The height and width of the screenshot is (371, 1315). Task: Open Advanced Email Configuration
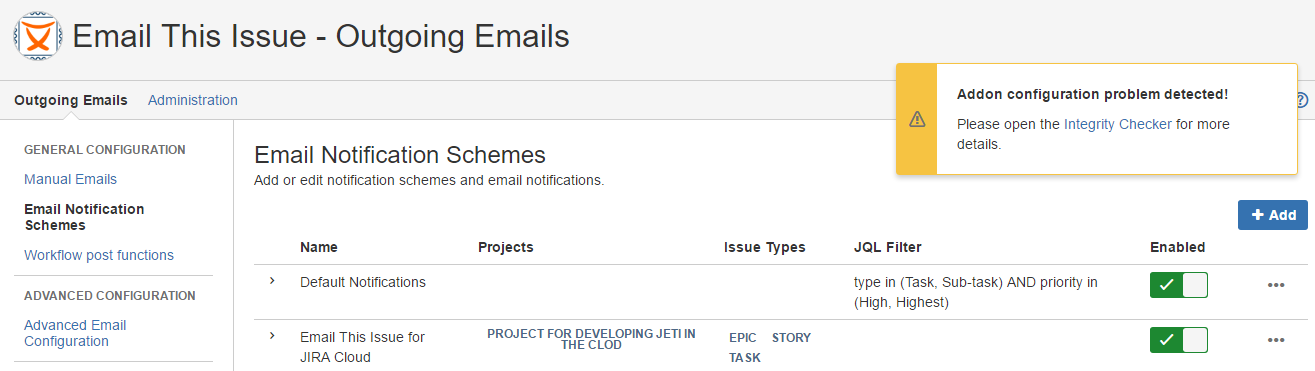[x=75, y=333]
